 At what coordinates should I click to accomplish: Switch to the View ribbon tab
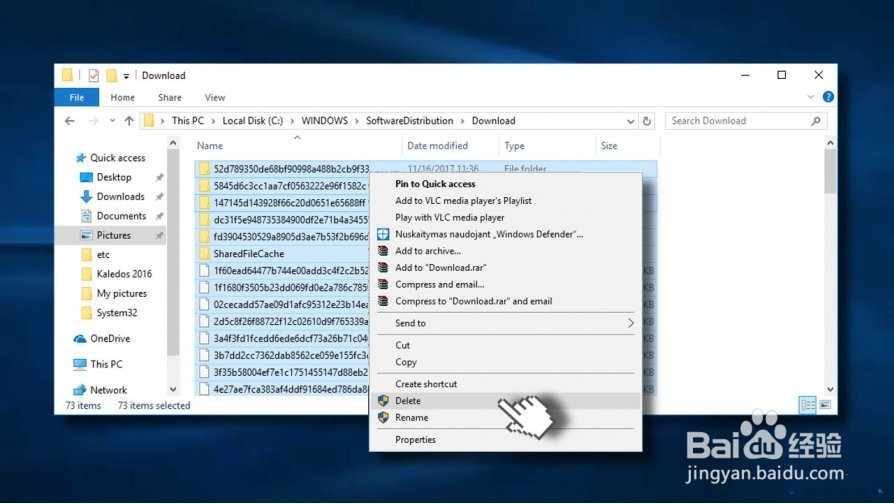tap(215, 97)
